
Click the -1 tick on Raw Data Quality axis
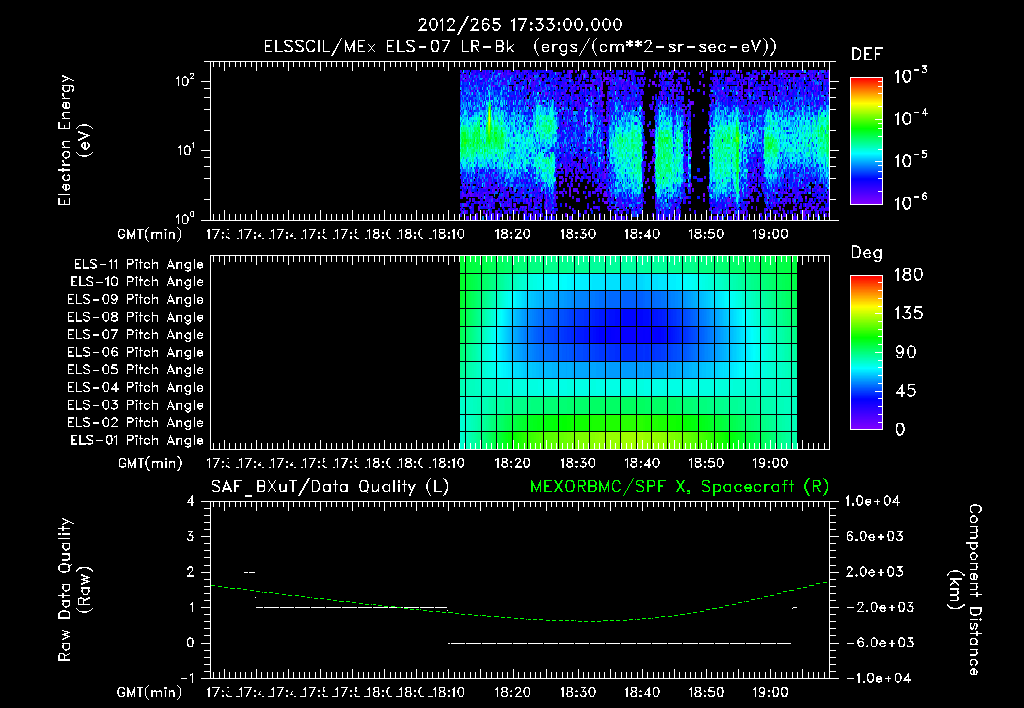click(187, 677)
